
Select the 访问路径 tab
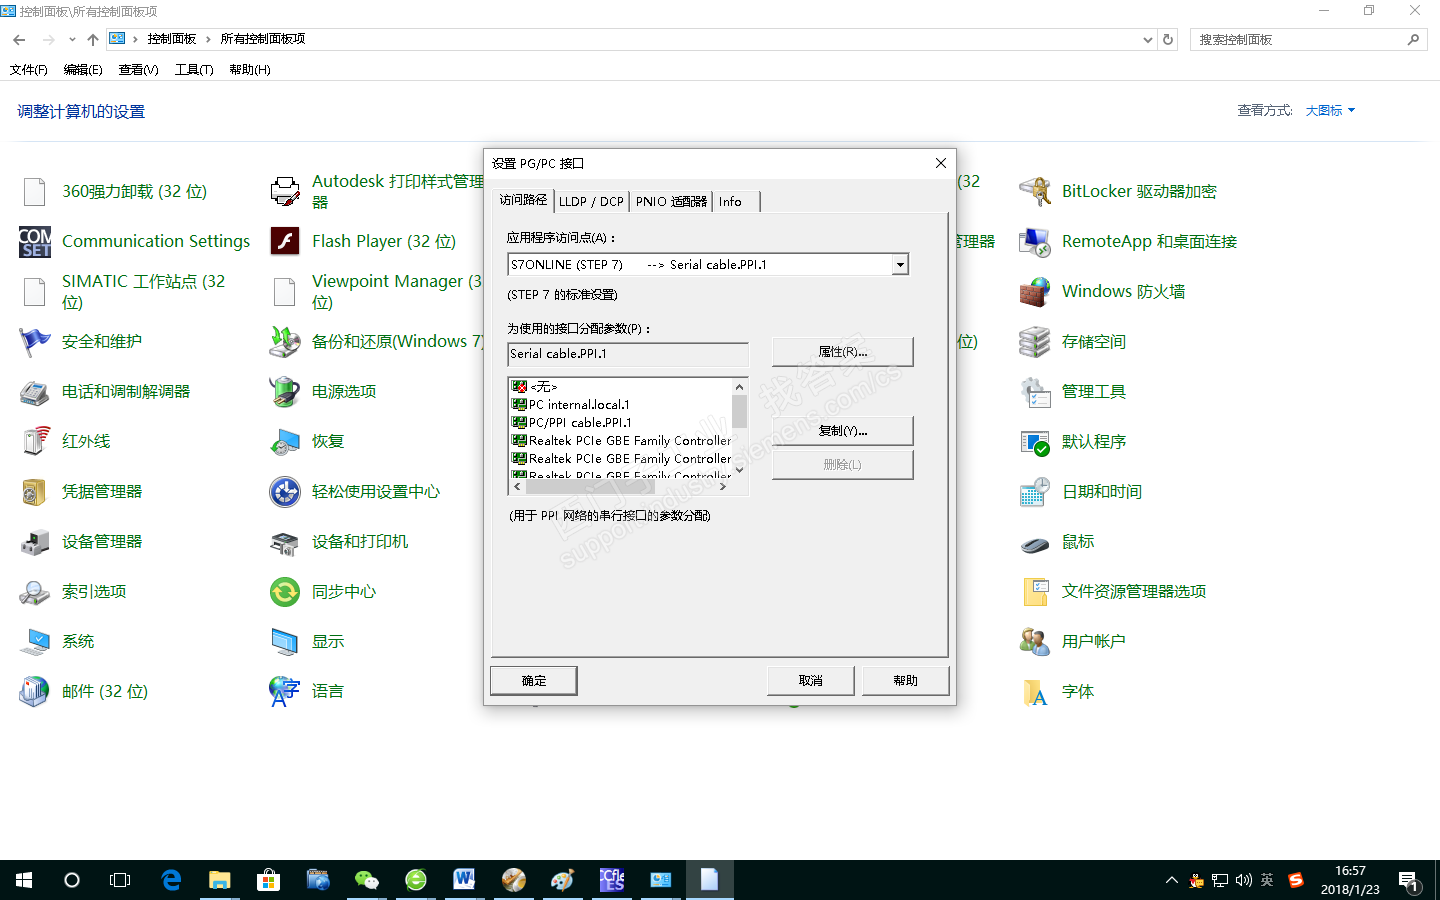[523, 200]
